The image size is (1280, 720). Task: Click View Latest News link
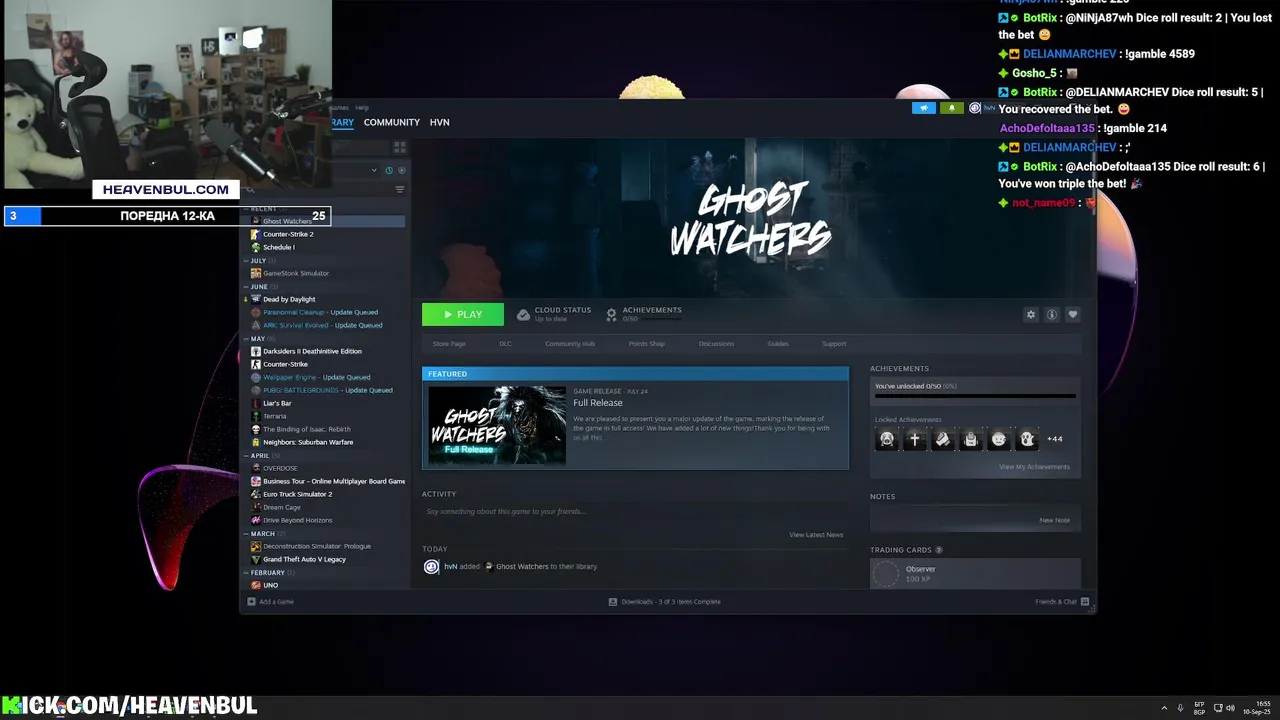[x=816, y=535]
